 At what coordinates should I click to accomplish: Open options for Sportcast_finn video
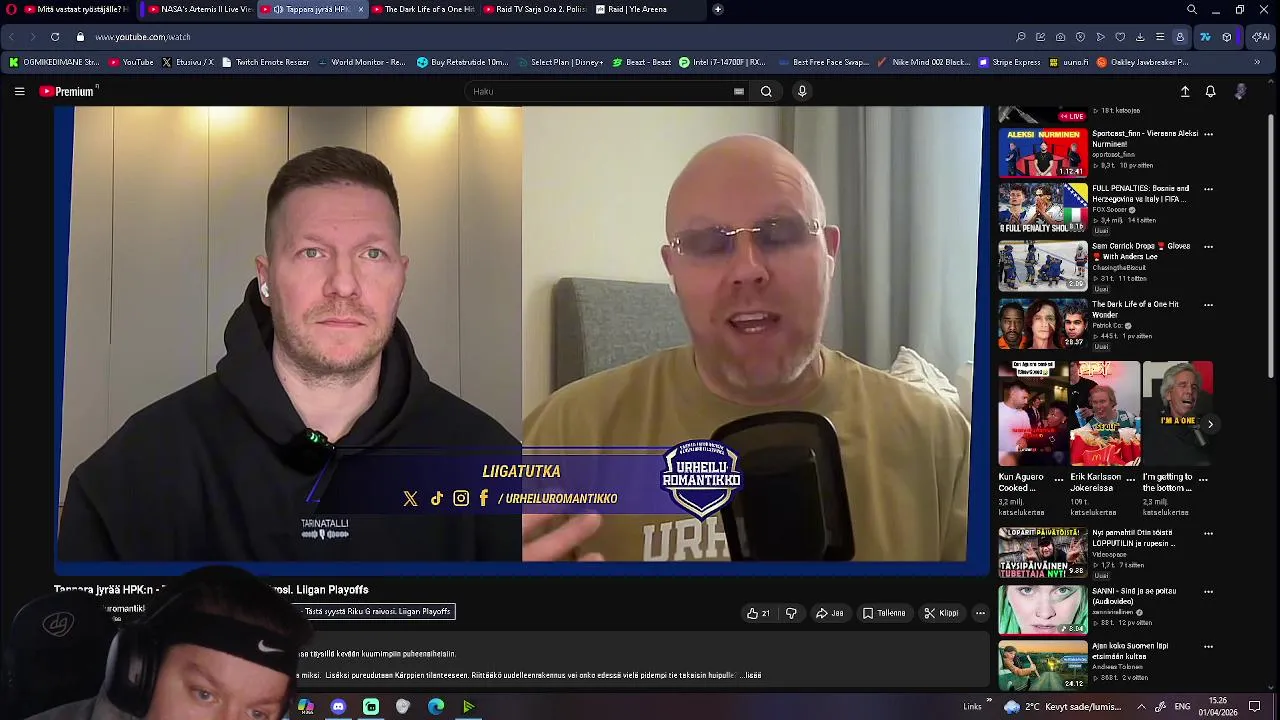pos(1208,134)
